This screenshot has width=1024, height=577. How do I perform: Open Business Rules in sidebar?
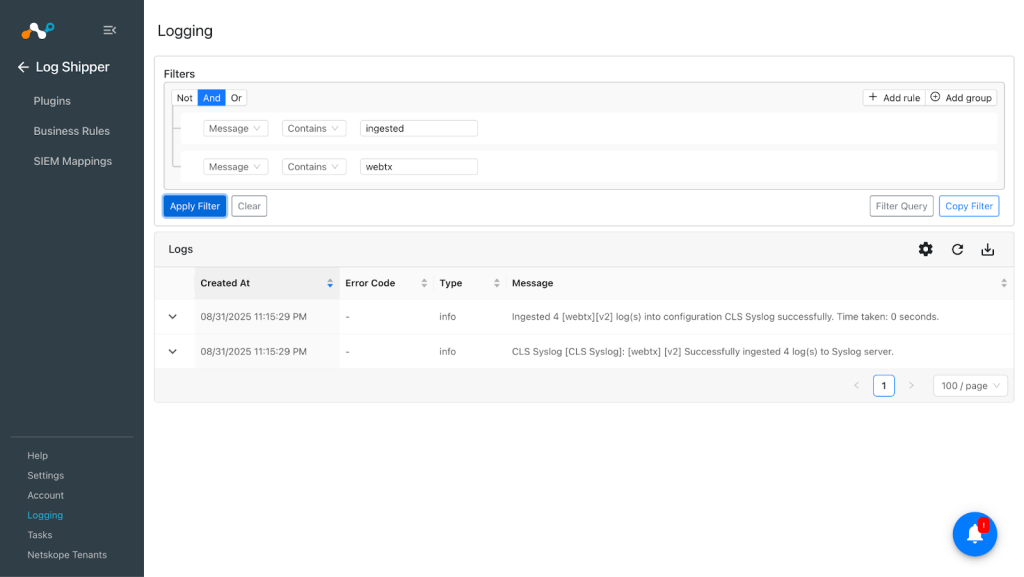[72, 131]
